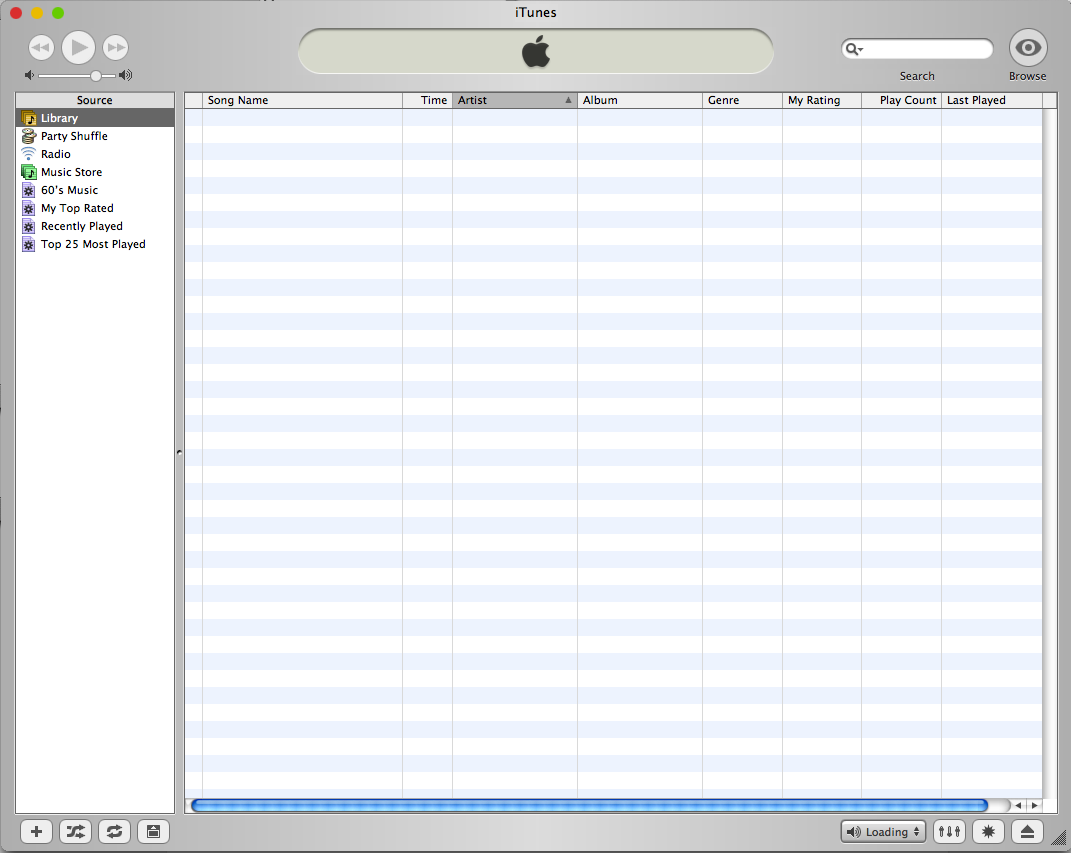Click the window resize grip corner

click(1058, 839)
